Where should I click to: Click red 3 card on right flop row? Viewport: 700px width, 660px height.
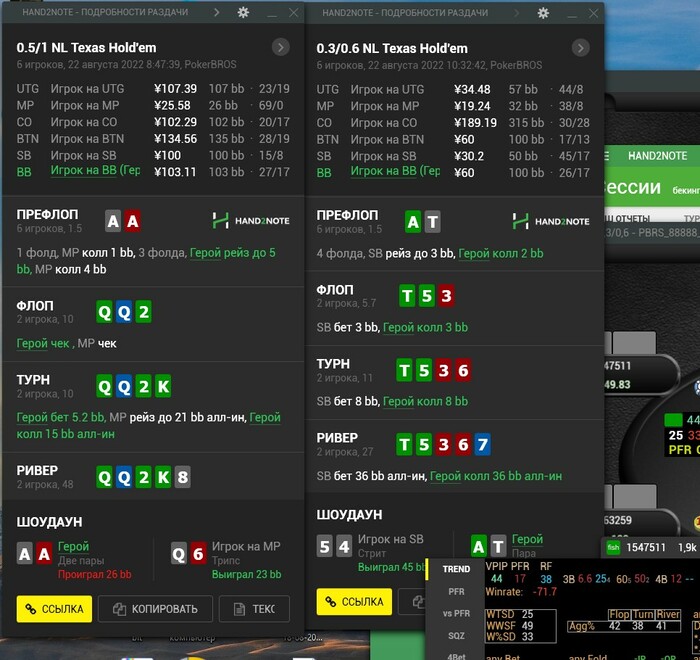(446, 295)
